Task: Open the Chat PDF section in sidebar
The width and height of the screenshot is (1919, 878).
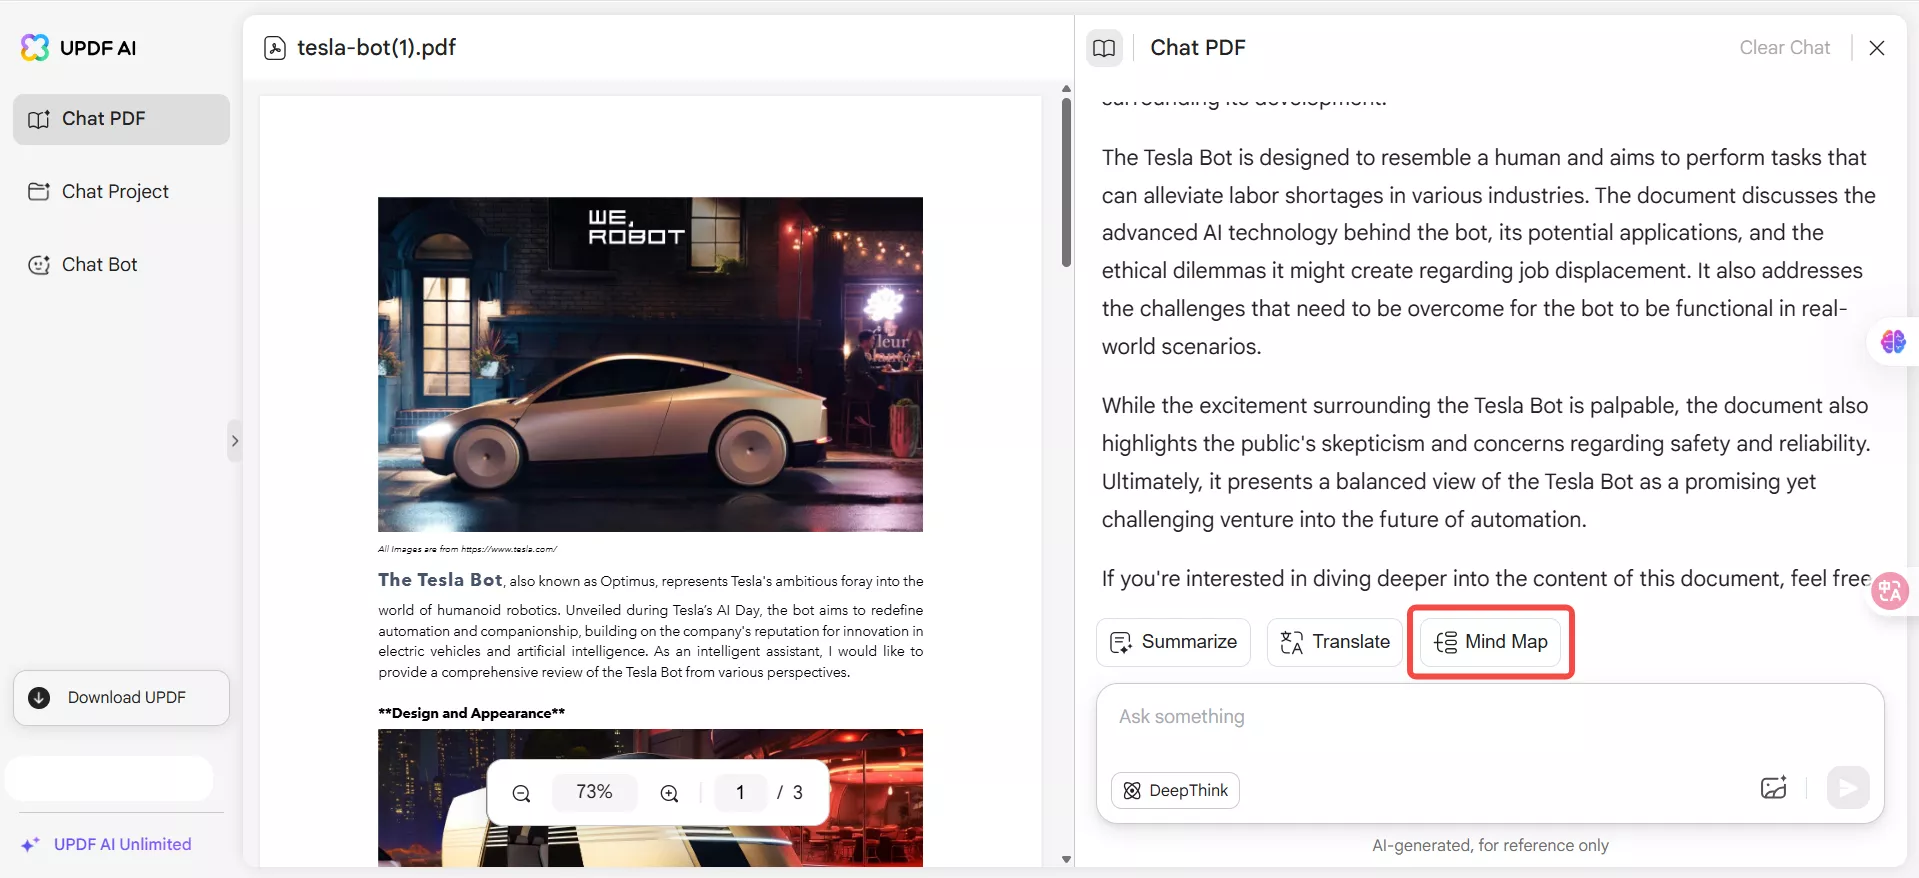Action: pyautogui.click(x=121, y=119)
